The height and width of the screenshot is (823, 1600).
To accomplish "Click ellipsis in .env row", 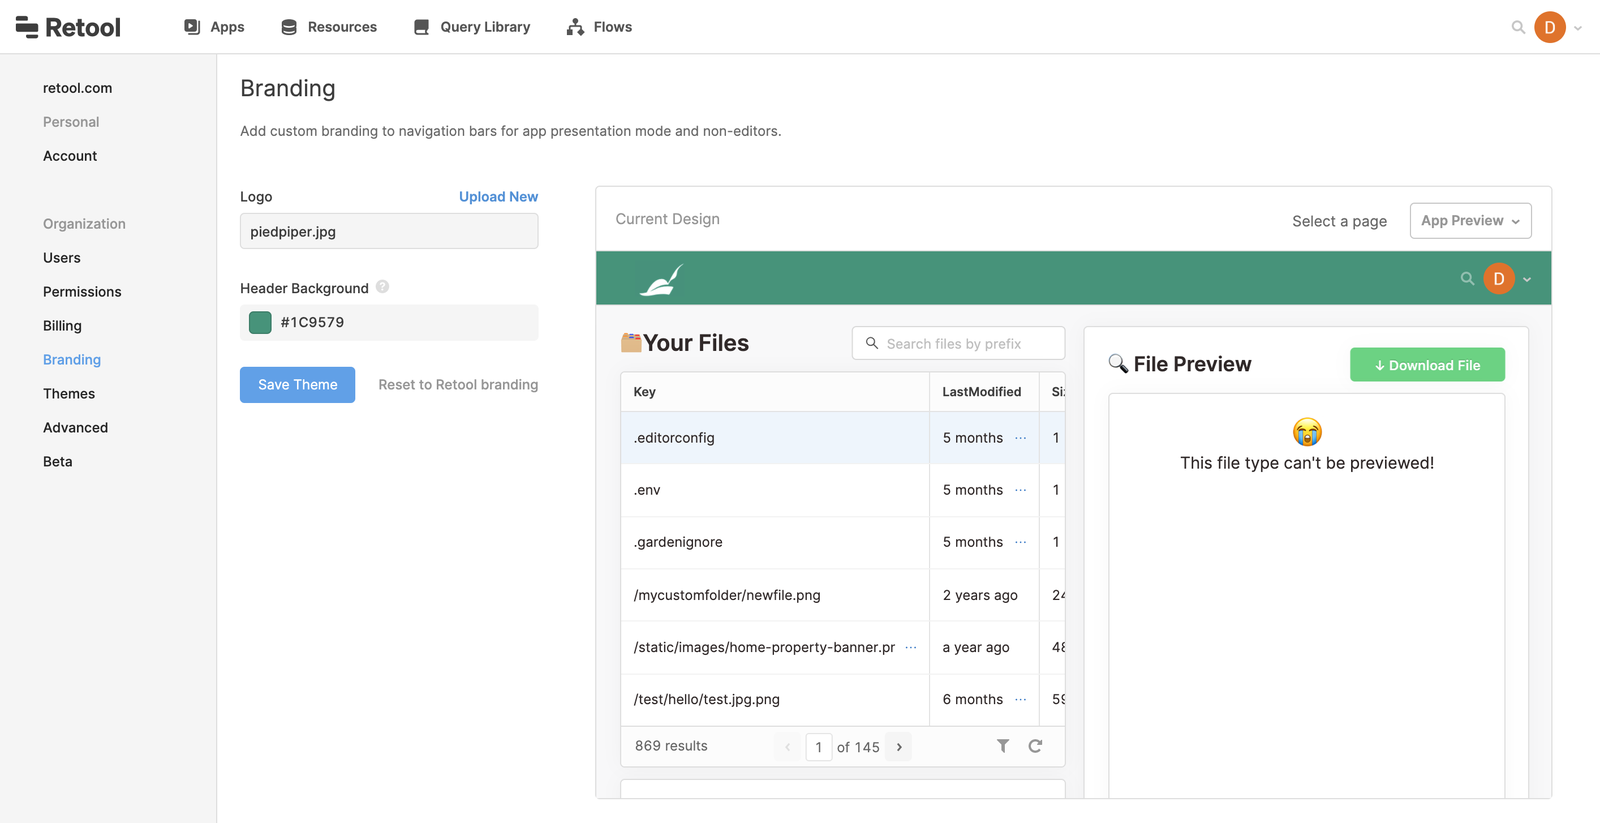I will pyautogui.click(x=1020, y=490).
